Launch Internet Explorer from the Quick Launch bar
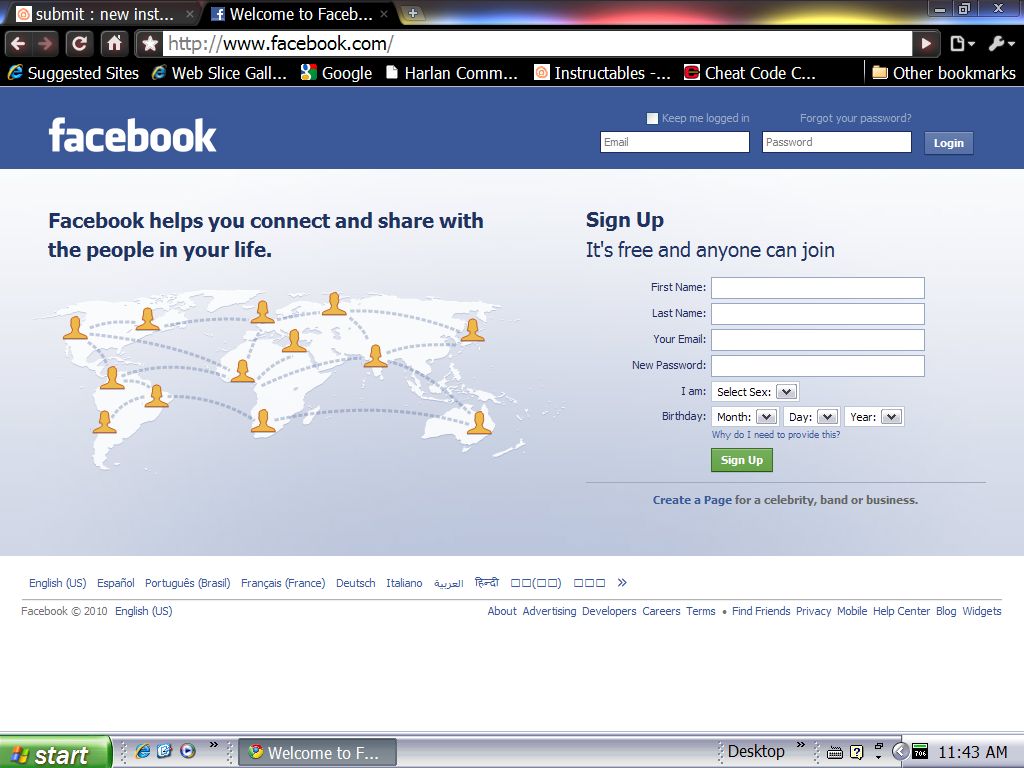1024x768 pixels. coord(142,751)
